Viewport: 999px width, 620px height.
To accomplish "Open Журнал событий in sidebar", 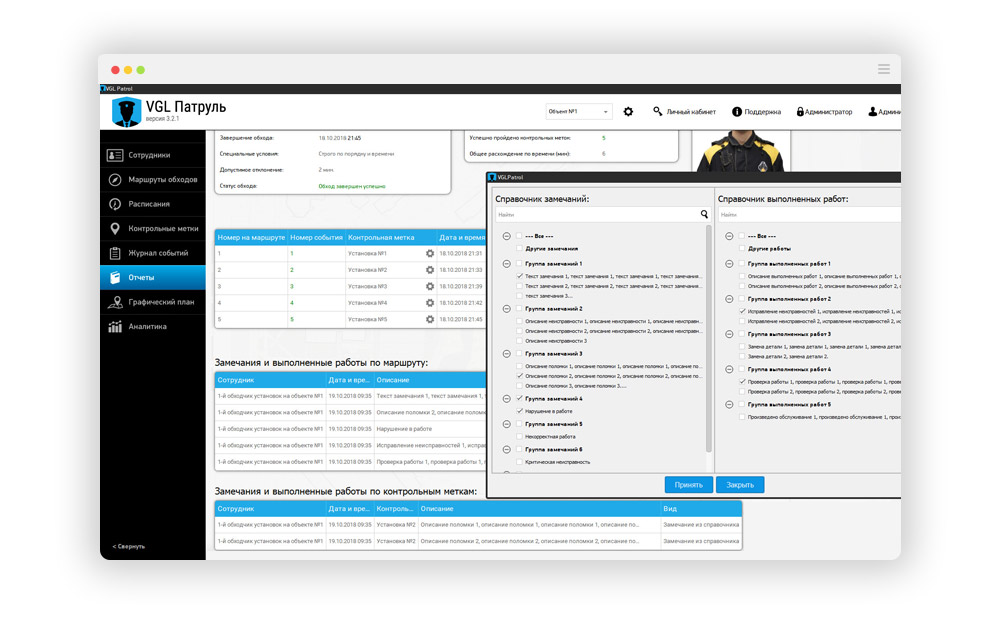I will 153,253.
